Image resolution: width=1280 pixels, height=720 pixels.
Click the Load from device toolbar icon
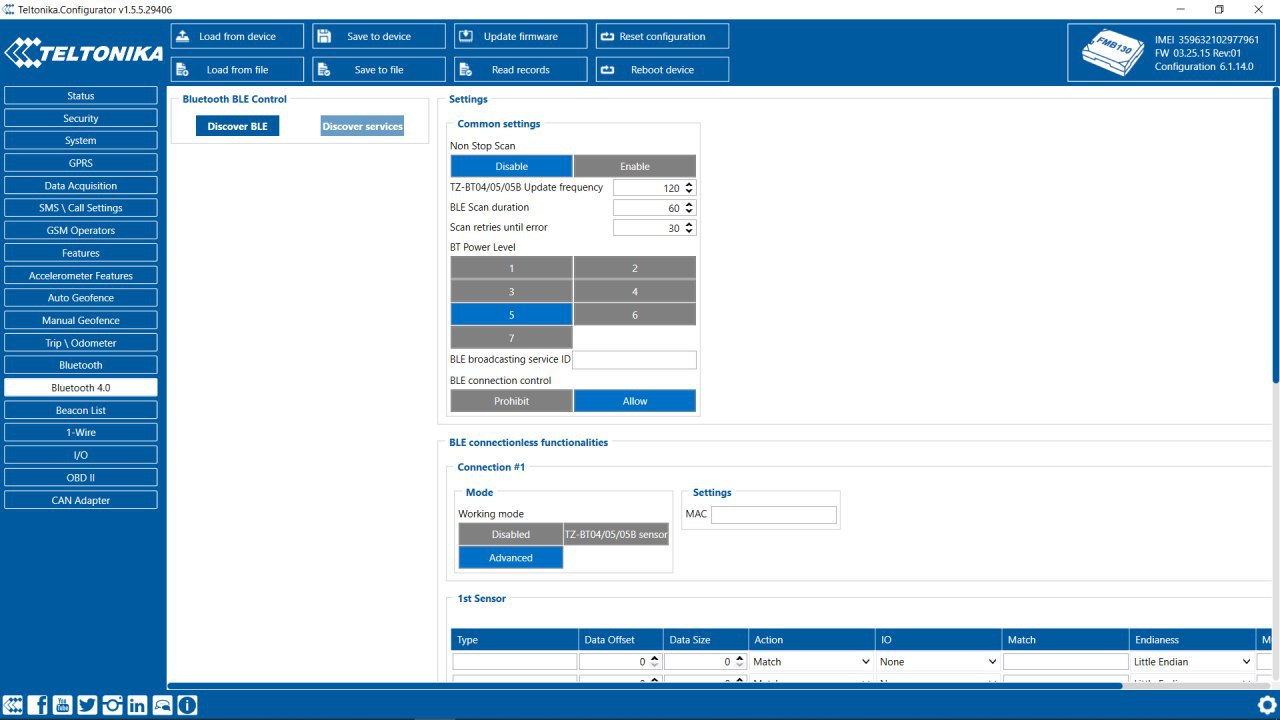click(183, 36)
